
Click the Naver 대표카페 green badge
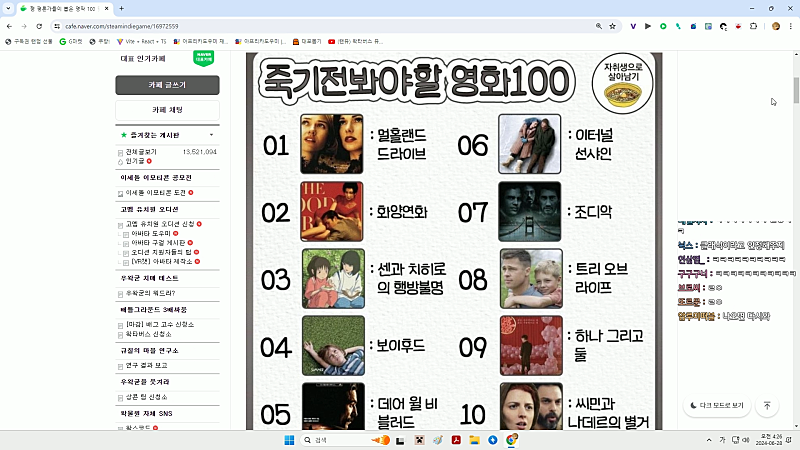pos(204,58)
